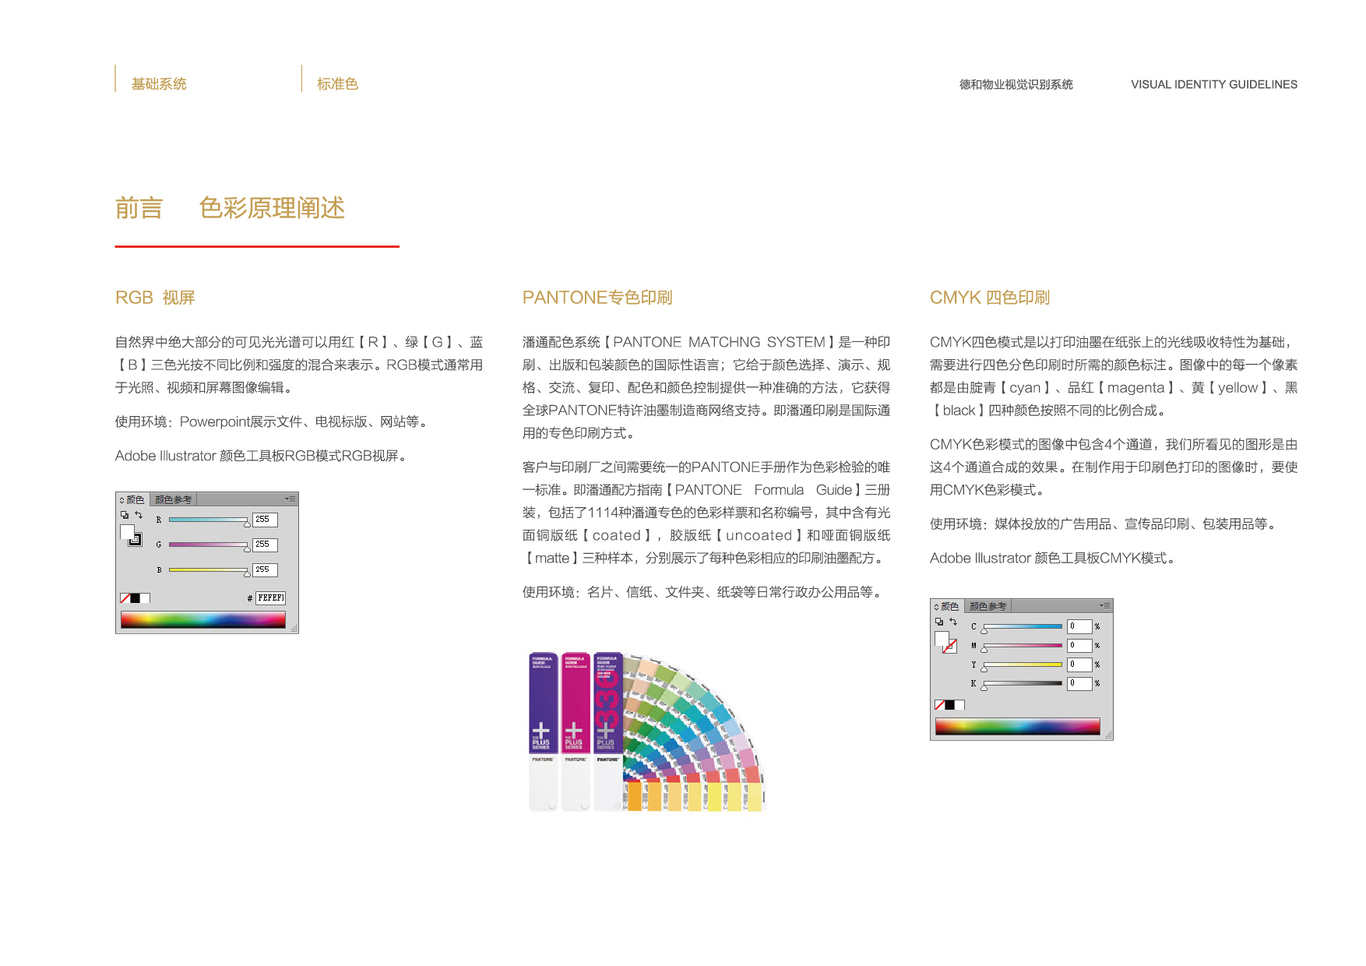Open the CMYK panel flyout menu

pyautogui.click(x=1105, y=606)
